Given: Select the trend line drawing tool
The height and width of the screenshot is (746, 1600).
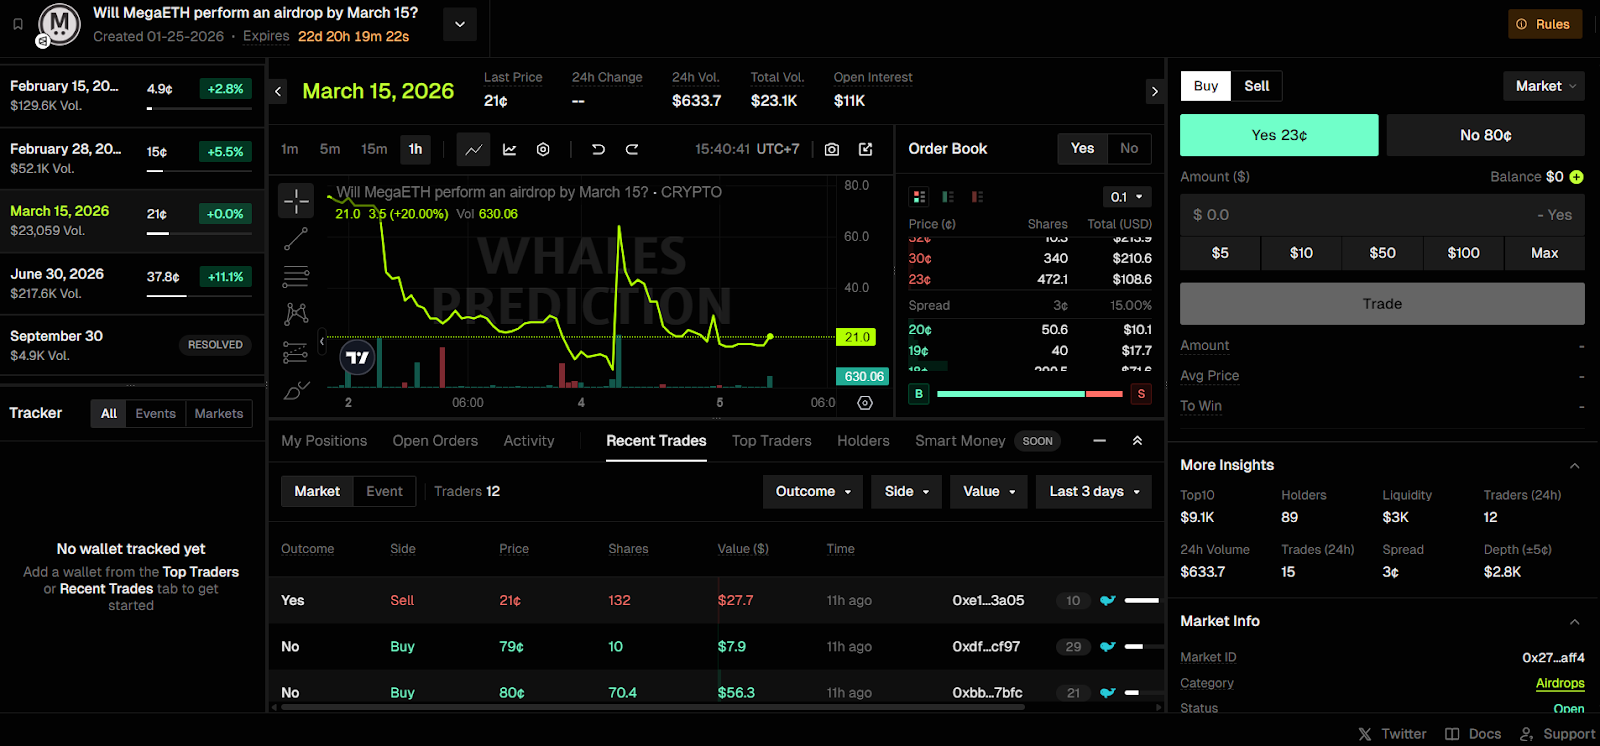Looking at the screenshot, I should click(x=296, y=239).
